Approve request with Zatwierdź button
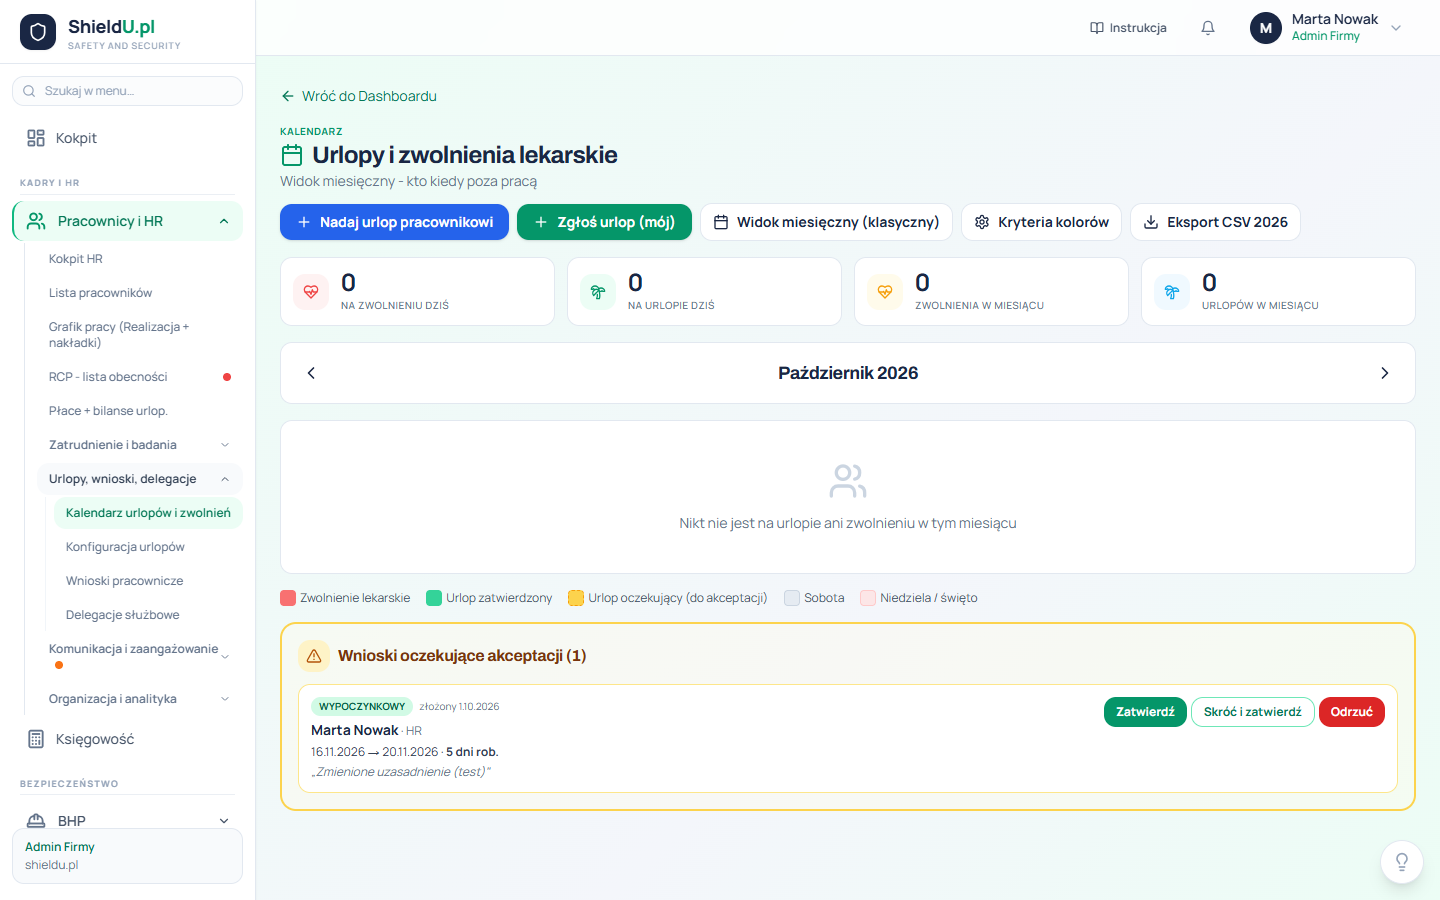The image size is (1440, 900). tap(1145, 712)
